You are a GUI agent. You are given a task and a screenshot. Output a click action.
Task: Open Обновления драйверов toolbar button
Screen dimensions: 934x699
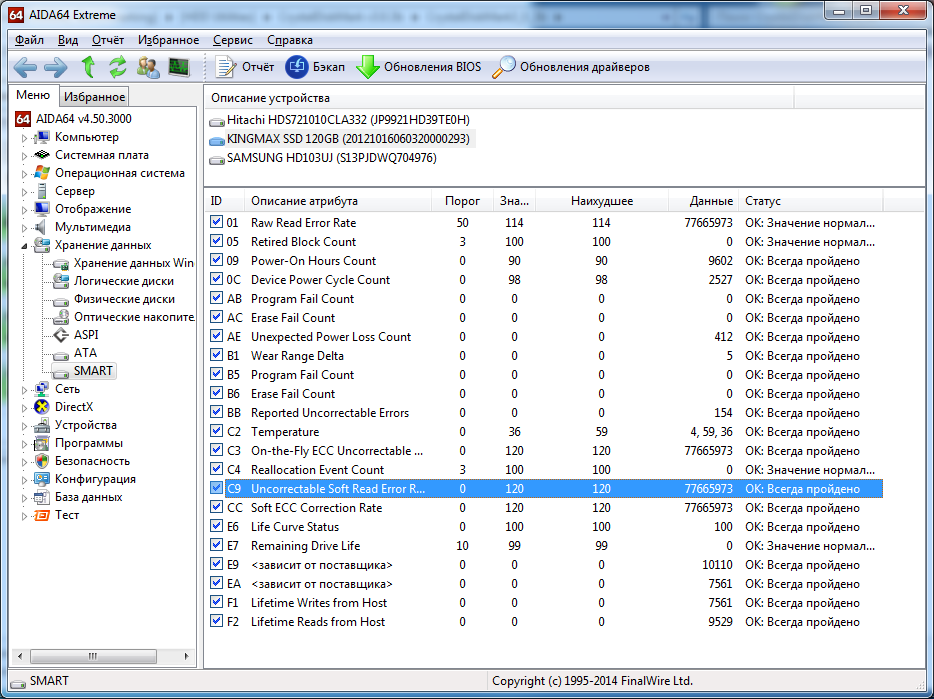coord(571,67)
